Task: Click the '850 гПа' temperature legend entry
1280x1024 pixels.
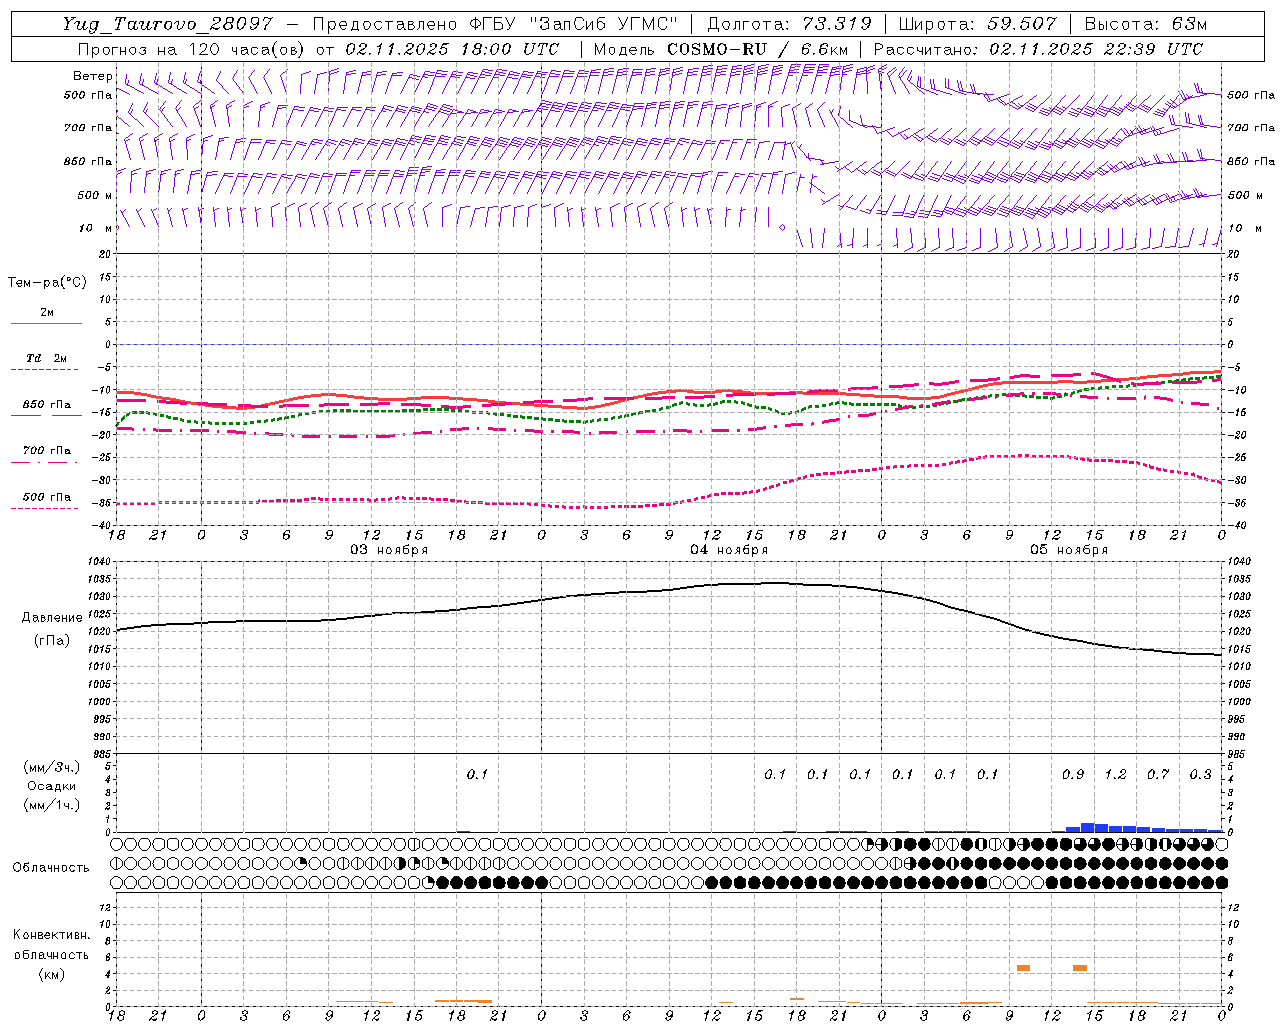Action: (47, 405)
